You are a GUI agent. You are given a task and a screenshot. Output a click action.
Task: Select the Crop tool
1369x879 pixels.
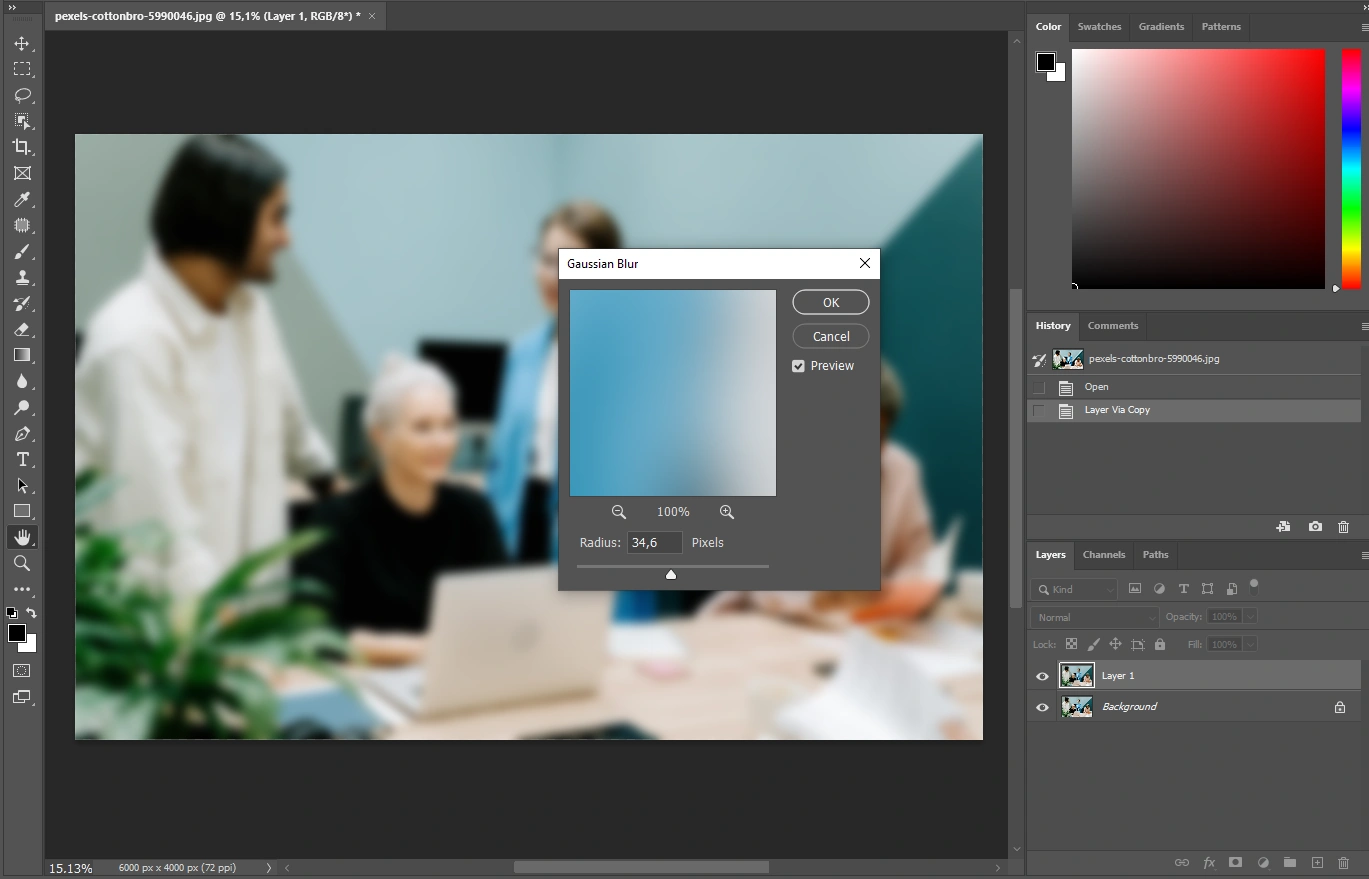tap(22, 147)
